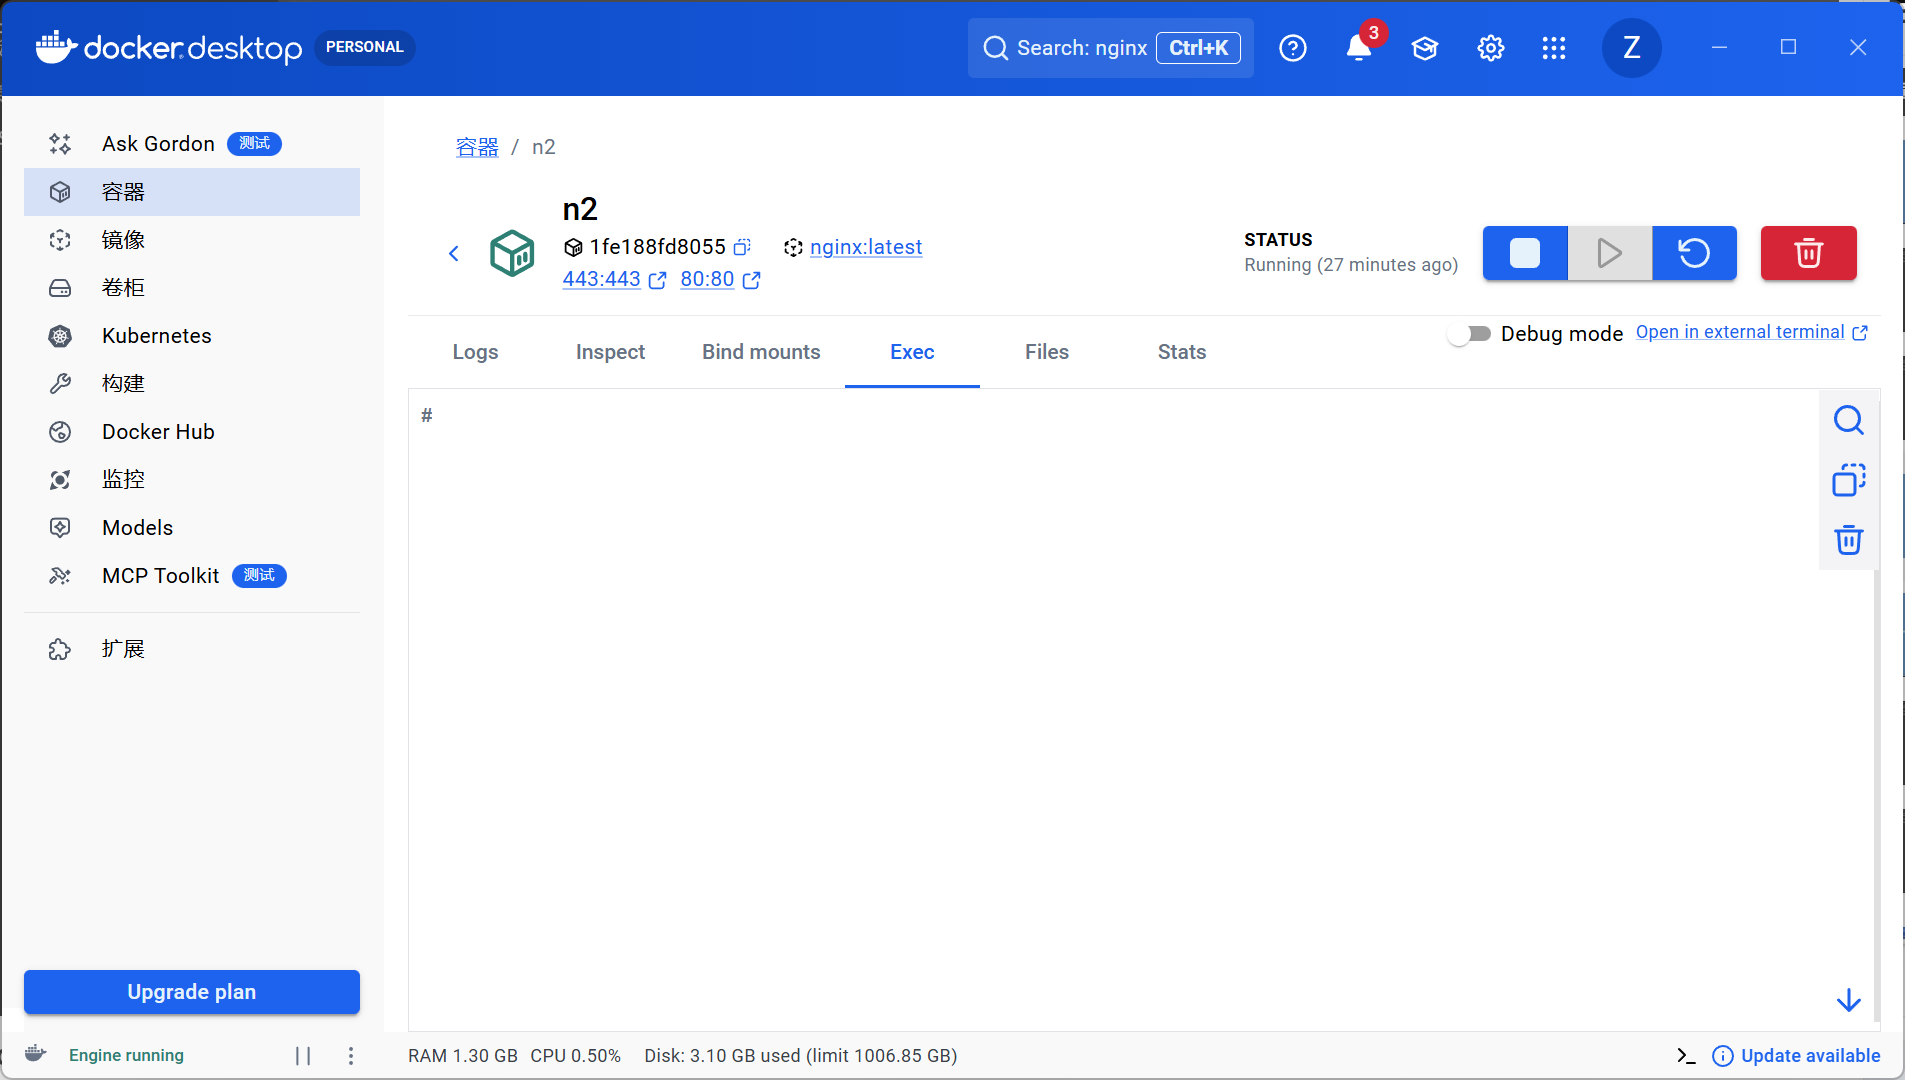Image resolution: width=1905 pixels, height=1080 pixels.
Task: Pause the Docker engine
Action: [303, 1056]
